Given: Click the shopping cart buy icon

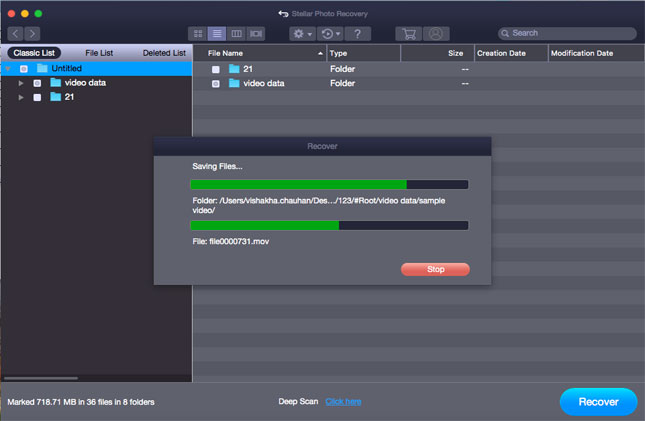Looking at the screenshot, I should 408,34.
